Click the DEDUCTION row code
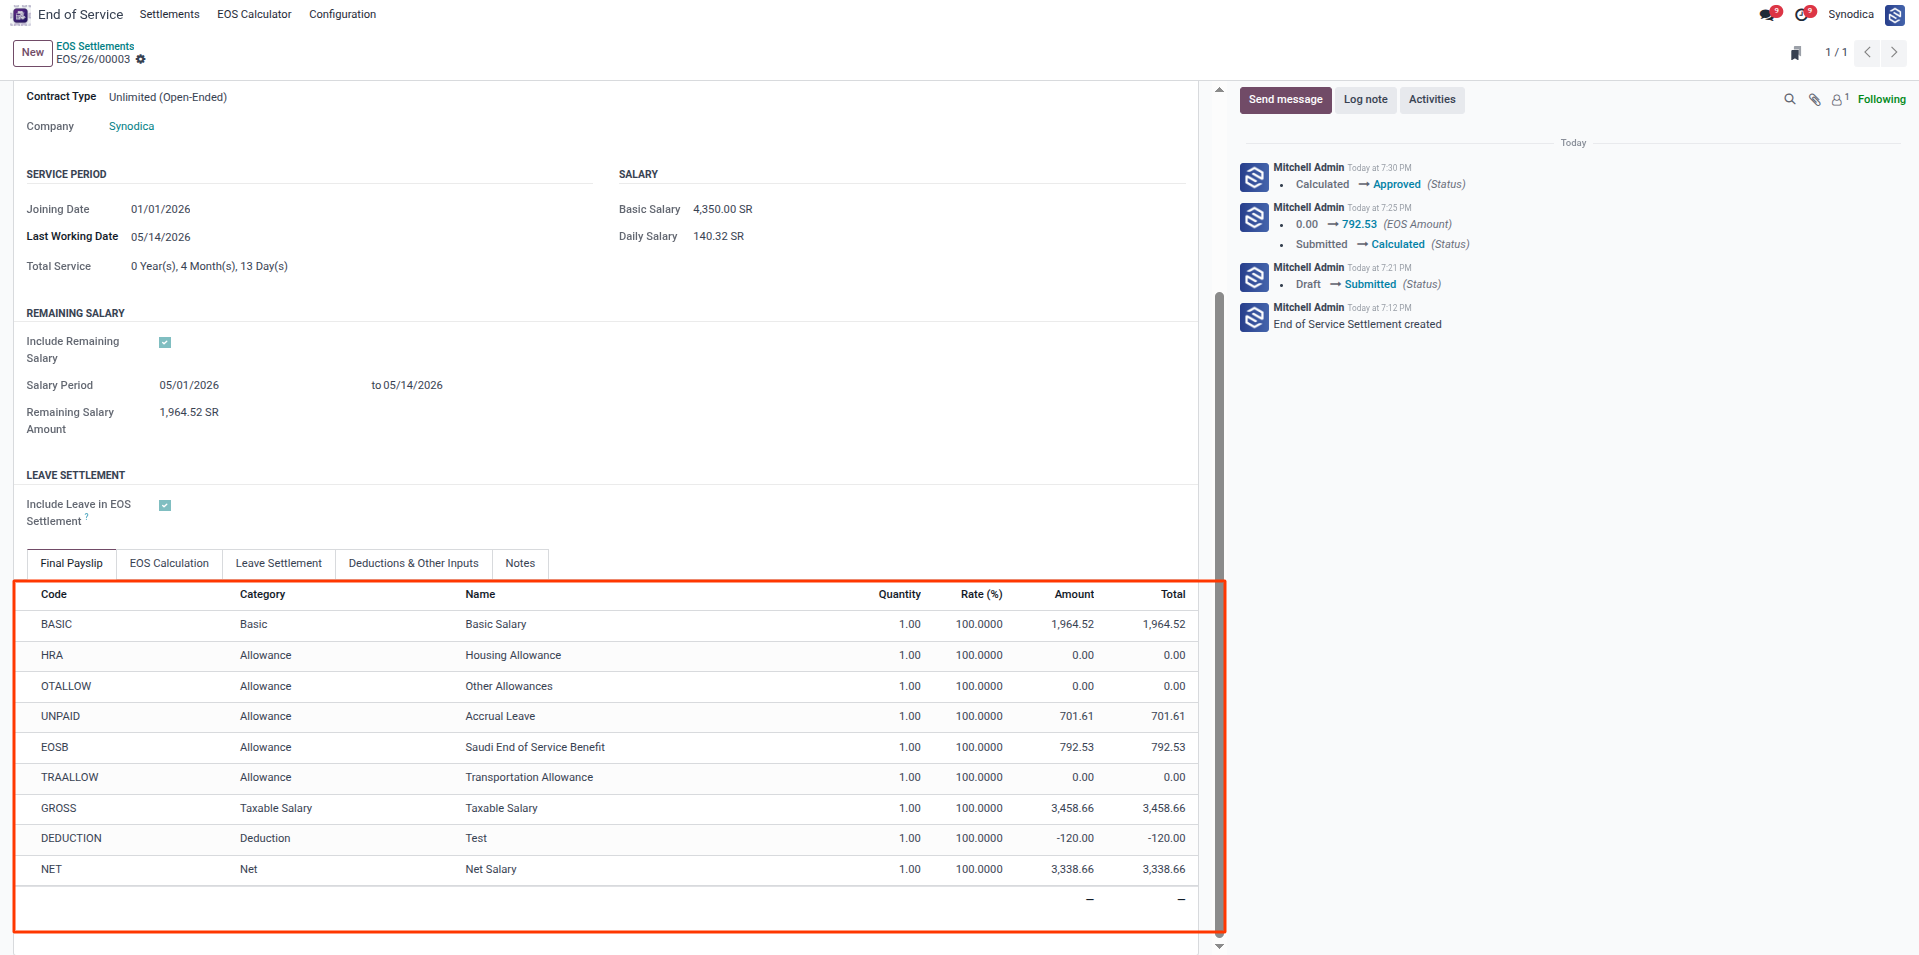This screenshot has height=955, width=1919. tap(71, 839)
